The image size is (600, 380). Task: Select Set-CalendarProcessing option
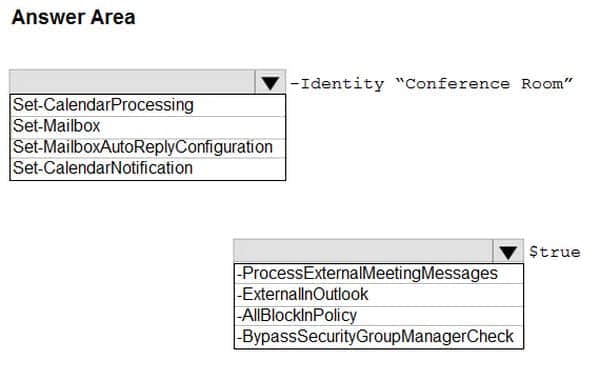point(148,105)
